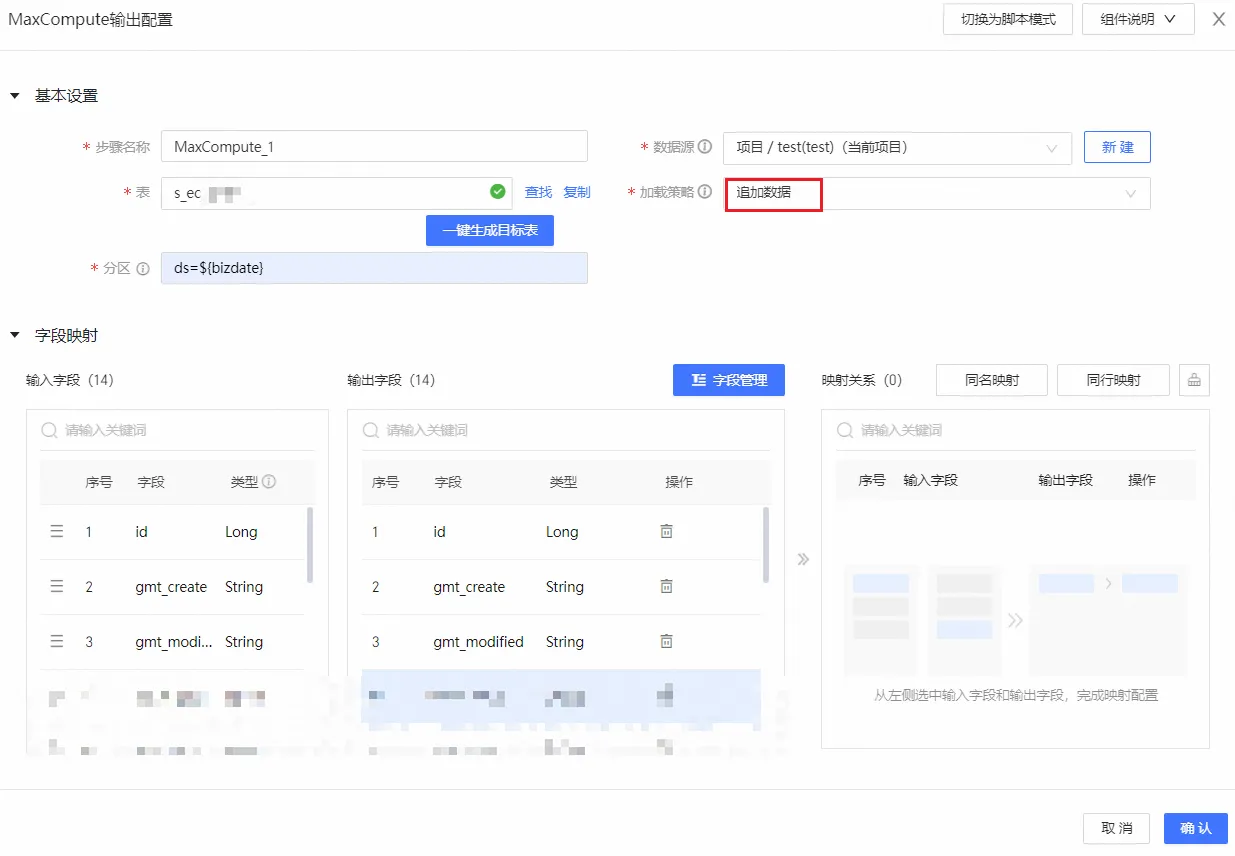The width and height of the screenshot is (1235, 856).
Task: Close the MaxCompute output configuration dialog
Action: 1219,19
